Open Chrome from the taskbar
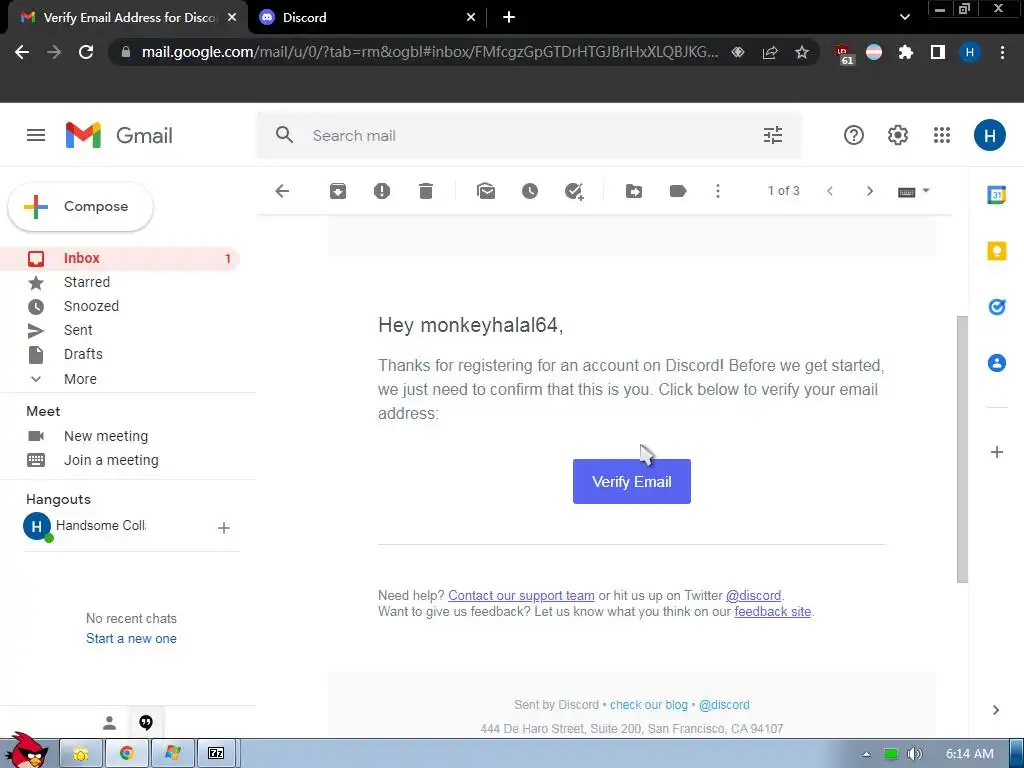The height and width of the screenshot is (768, 1024). [x=127, y=753]
